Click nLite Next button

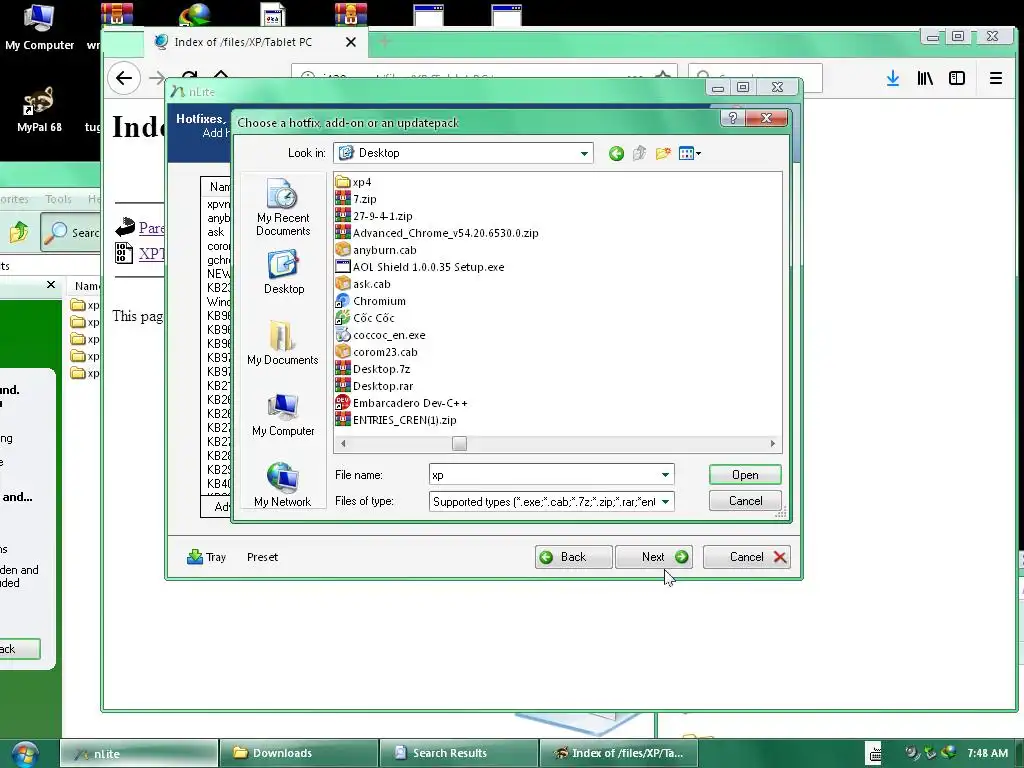654,557
